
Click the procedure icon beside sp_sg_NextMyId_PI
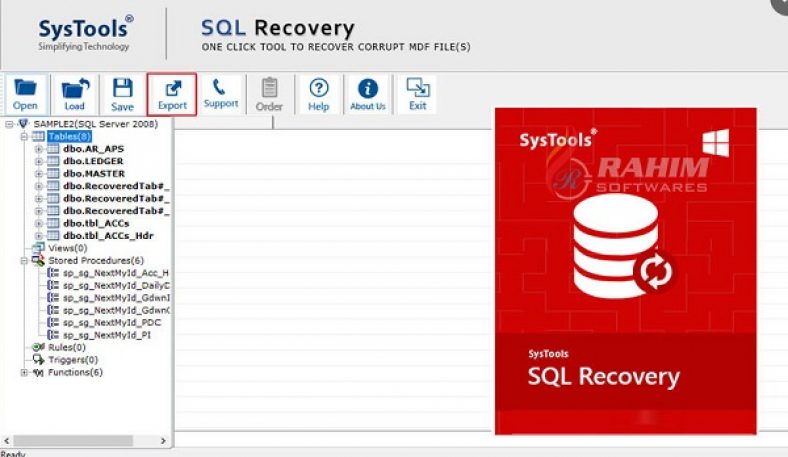click(53, 335)
